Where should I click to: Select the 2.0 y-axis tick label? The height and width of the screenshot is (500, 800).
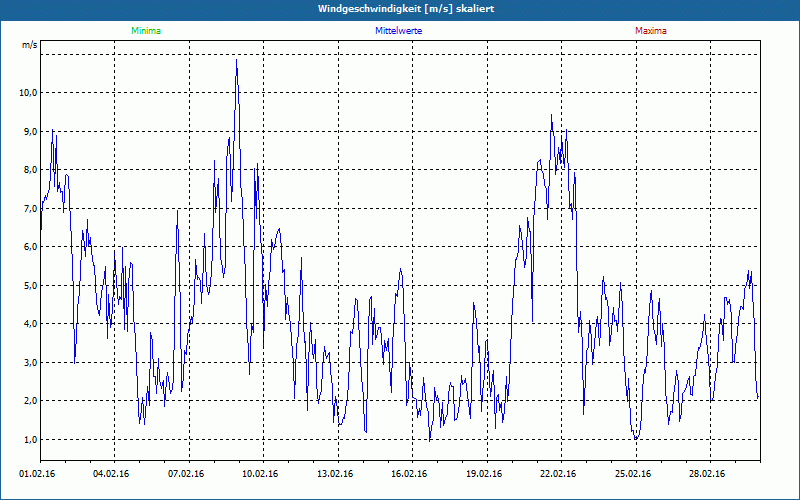29,401
